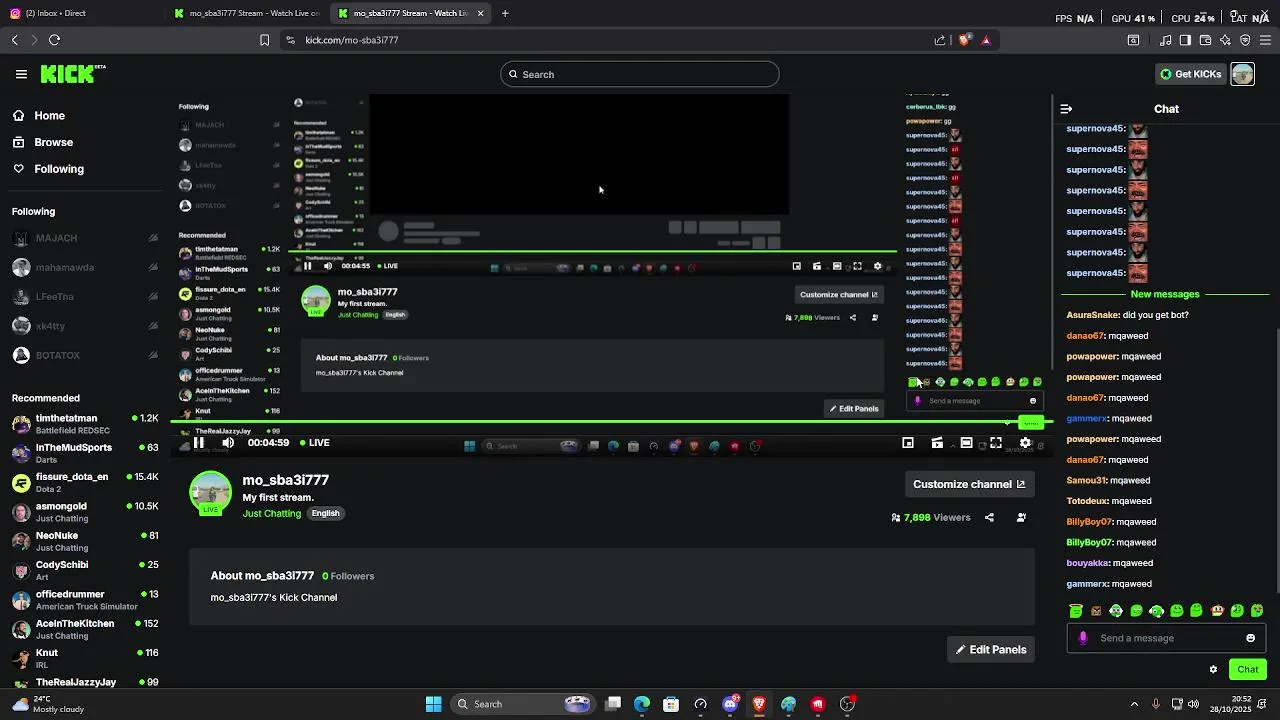
Task: Go to Following in sidebar
Action: point(58,169)
